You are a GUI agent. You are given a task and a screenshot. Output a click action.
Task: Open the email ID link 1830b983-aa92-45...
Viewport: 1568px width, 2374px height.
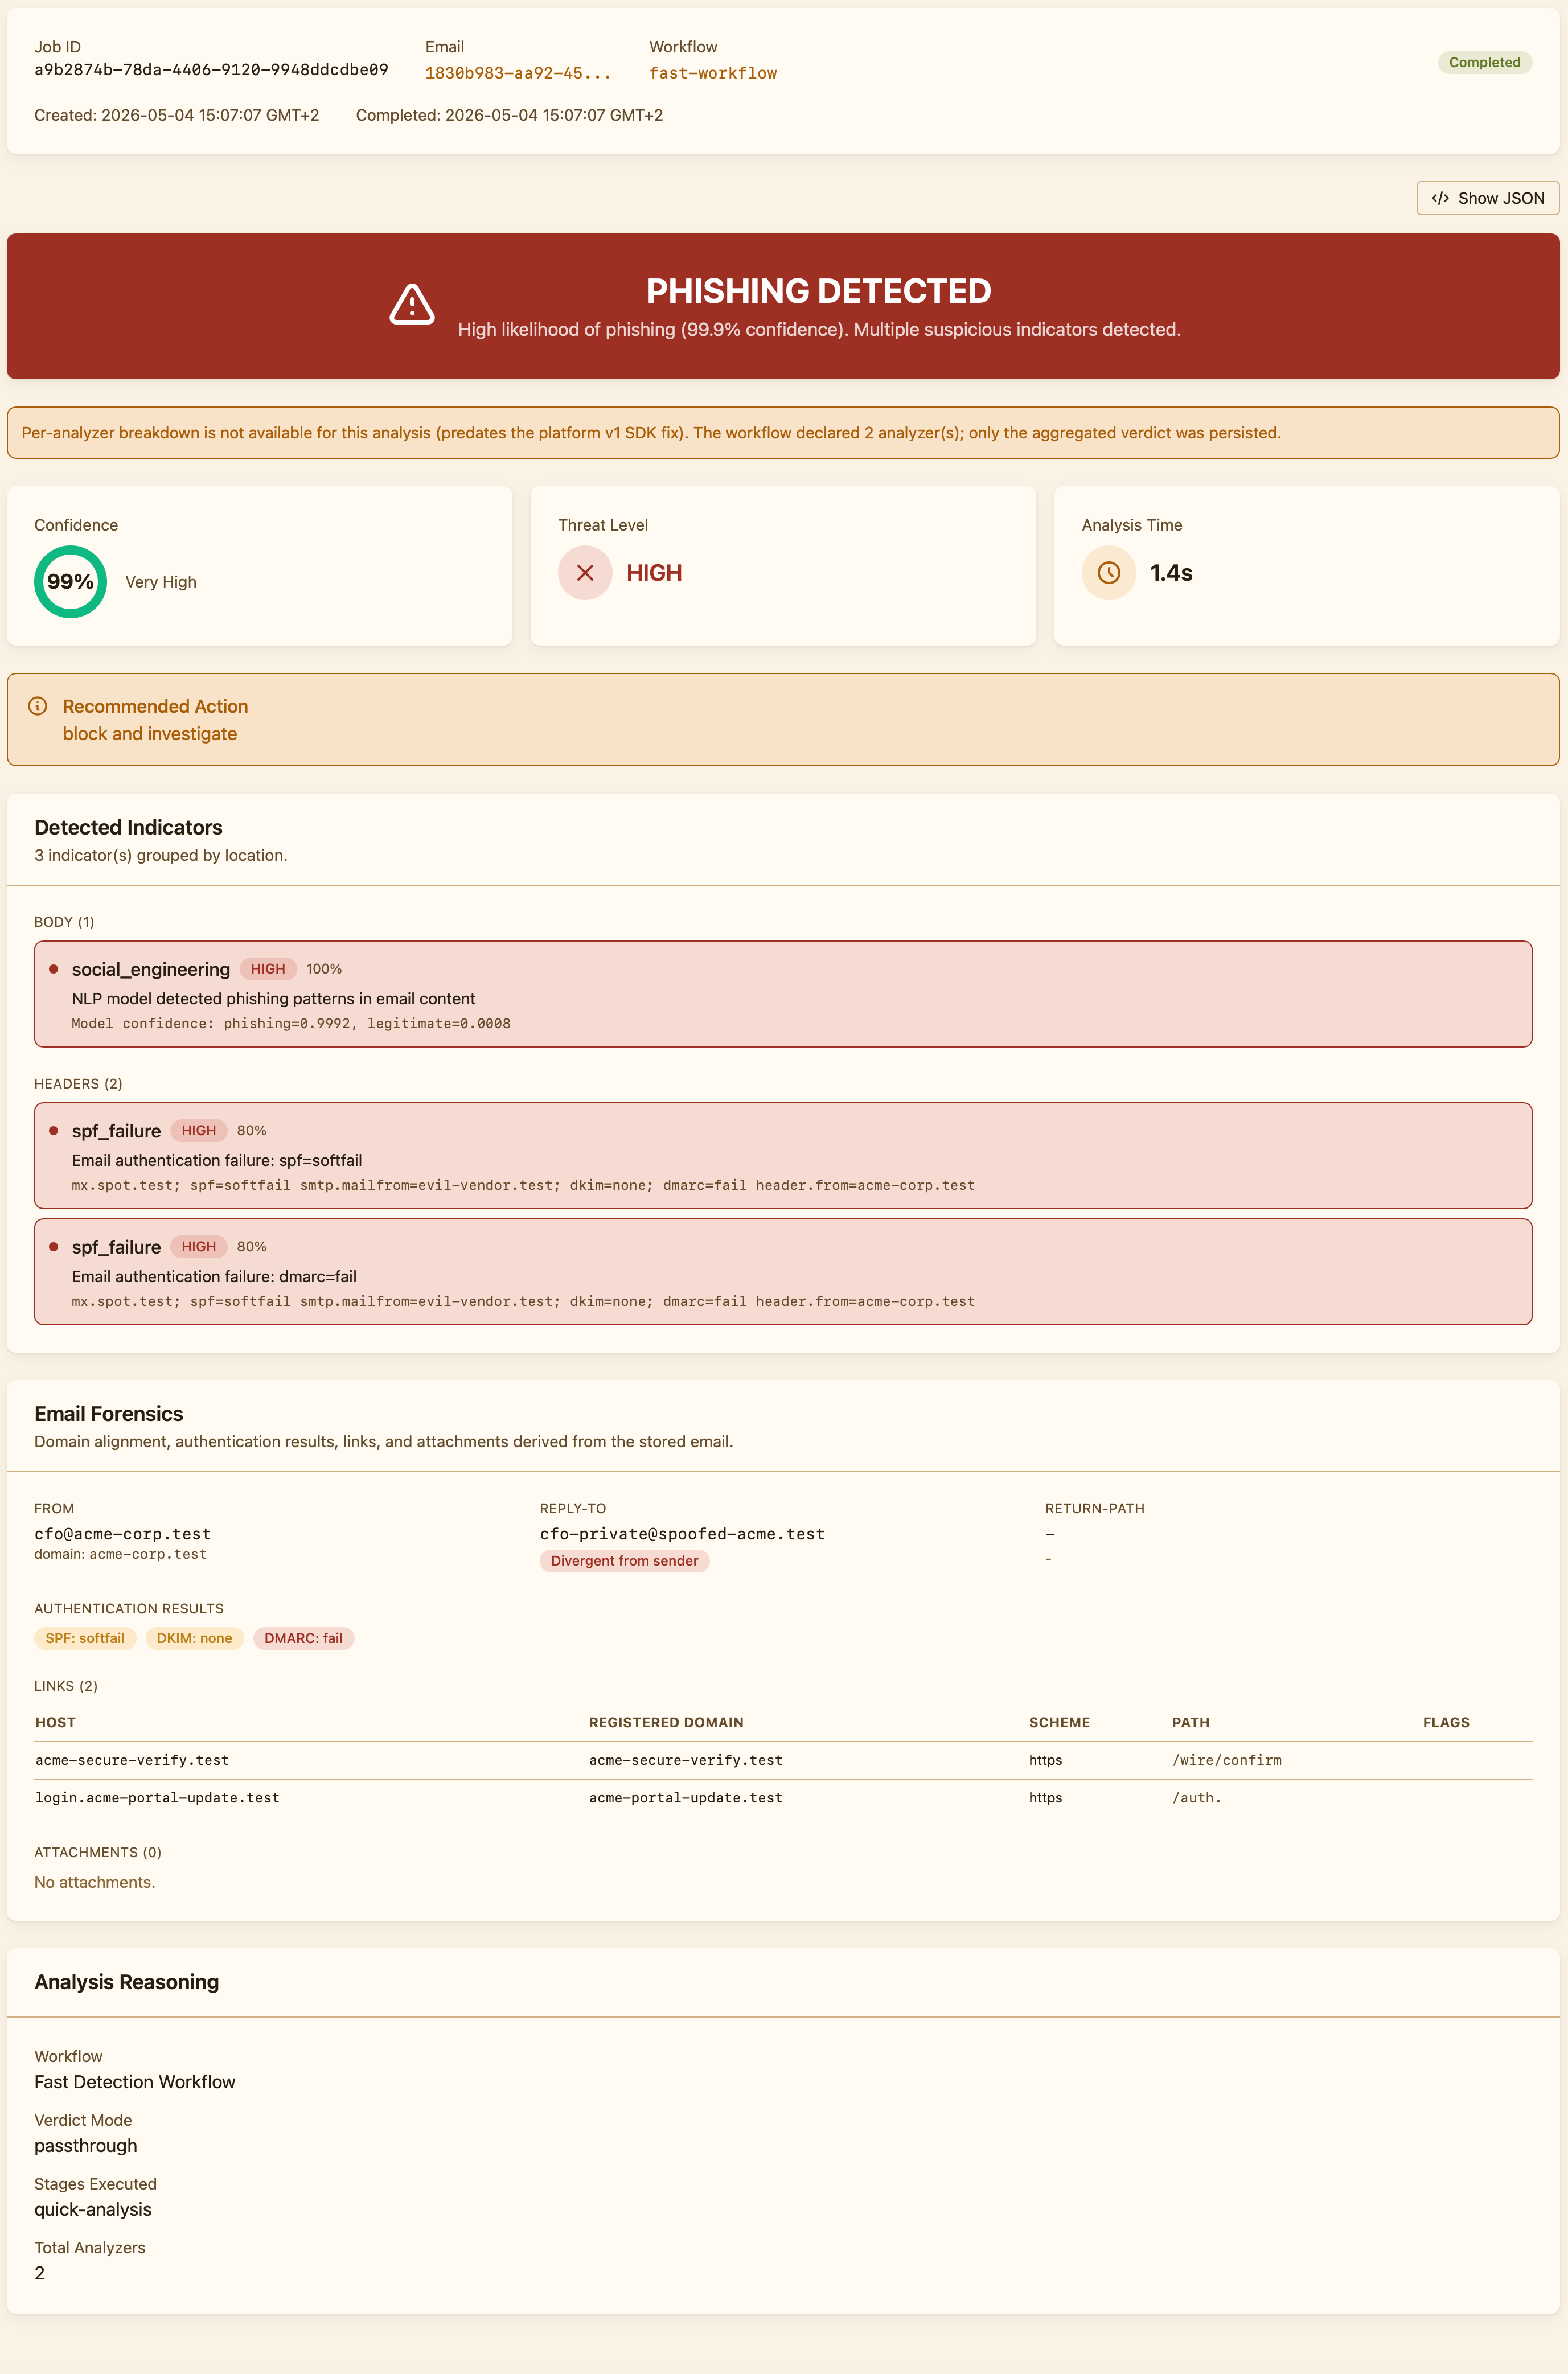(x=517, y=73)
